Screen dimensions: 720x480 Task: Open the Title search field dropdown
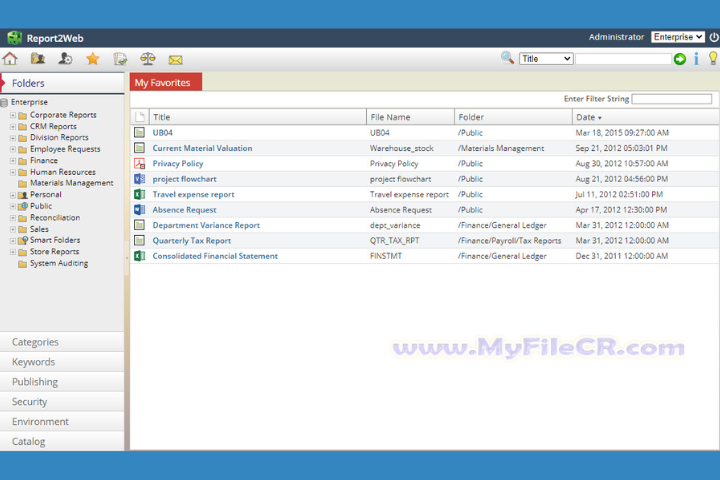[x=546, y=59]
